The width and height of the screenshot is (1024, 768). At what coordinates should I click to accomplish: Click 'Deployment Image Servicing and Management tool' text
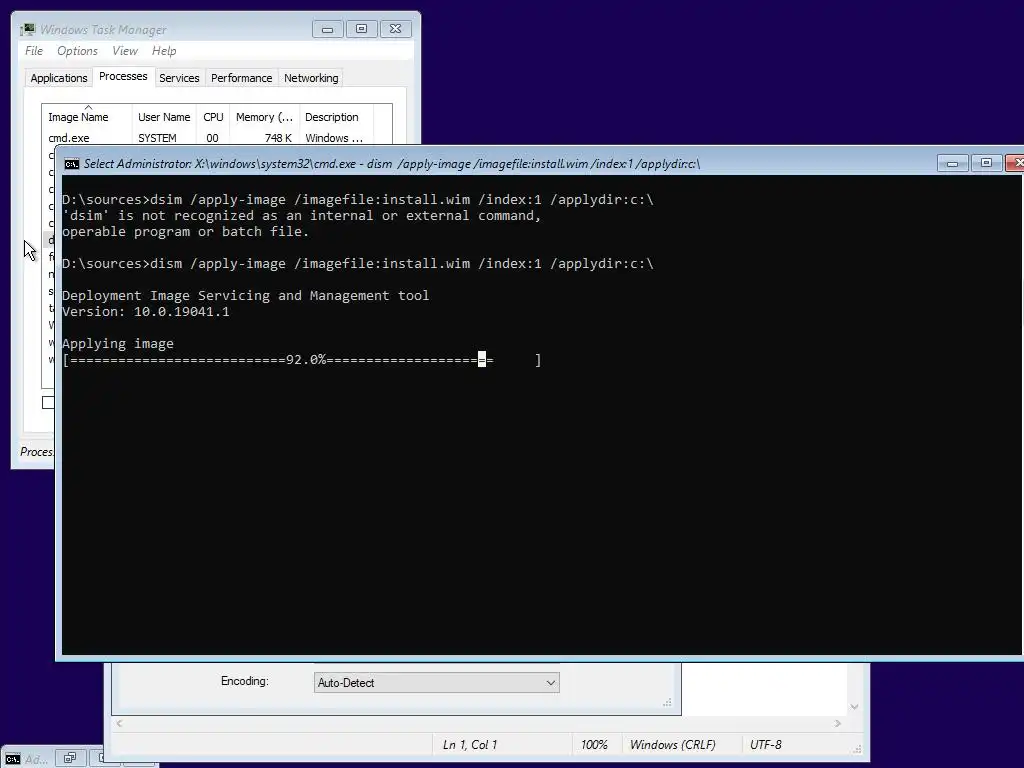tap(246, 295)
